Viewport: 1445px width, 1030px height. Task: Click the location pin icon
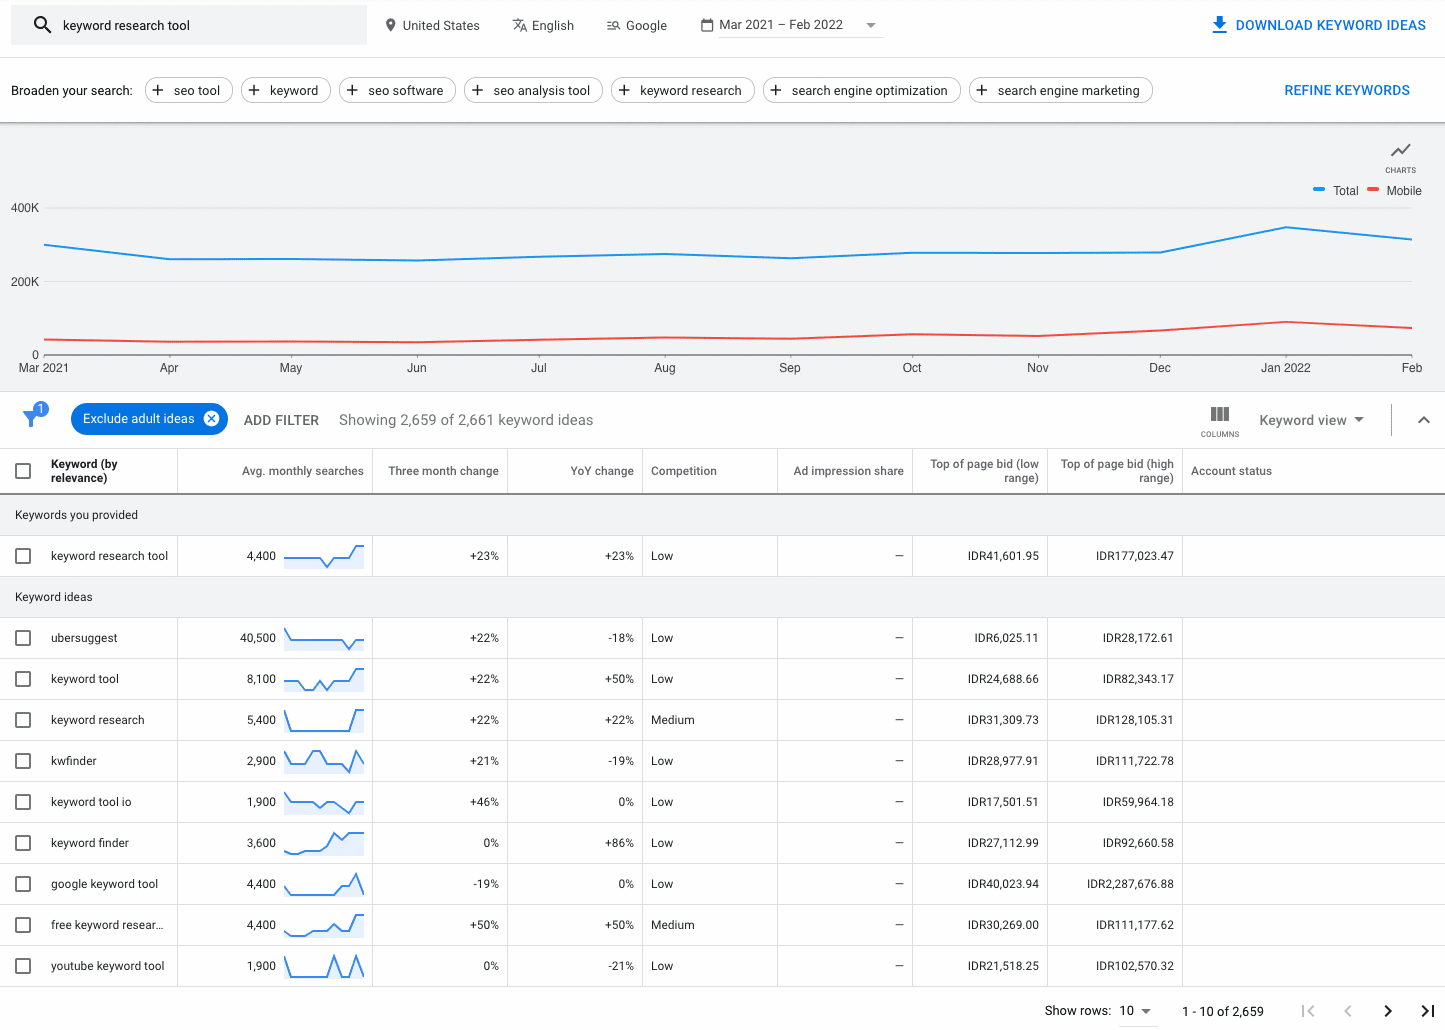[x=391, y=25]
